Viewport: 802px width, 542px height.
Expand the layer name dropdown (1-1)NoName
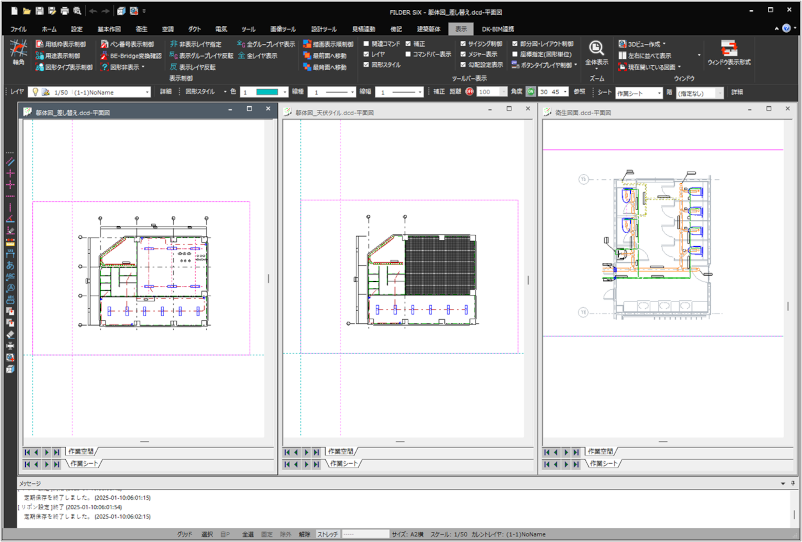pos(147,92)
